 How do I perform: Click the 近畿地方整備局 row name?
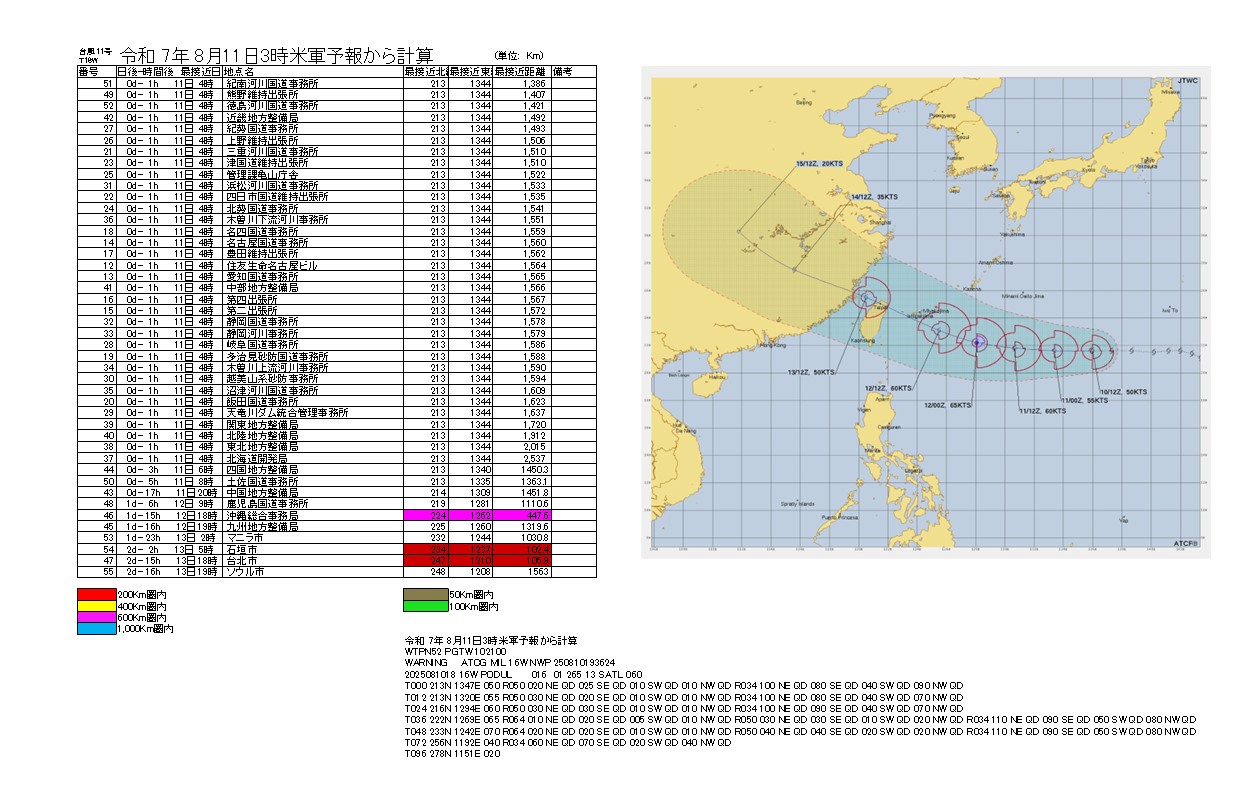click(262, 116)
